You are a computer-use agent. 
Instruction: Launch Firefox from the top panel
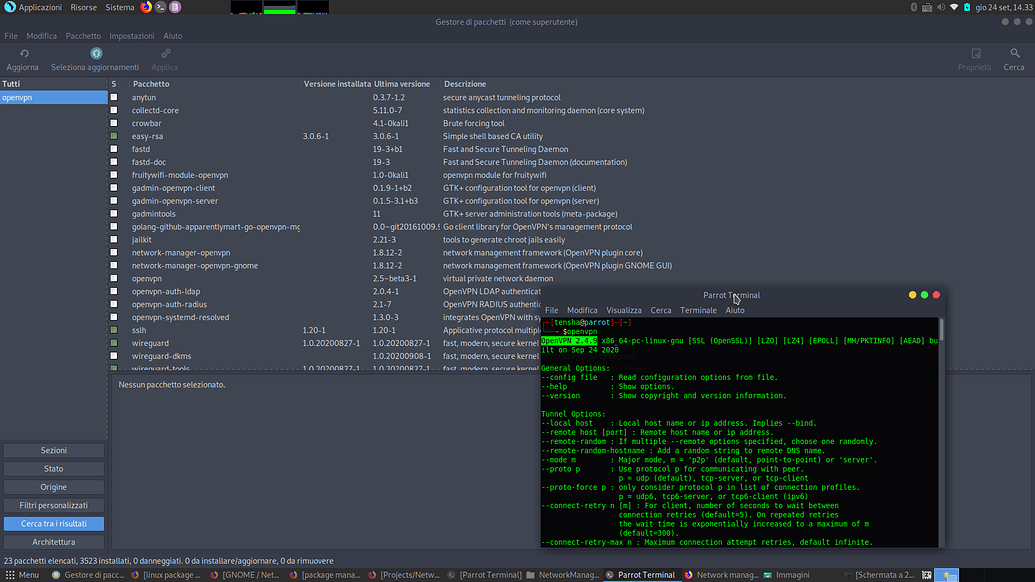146,7
